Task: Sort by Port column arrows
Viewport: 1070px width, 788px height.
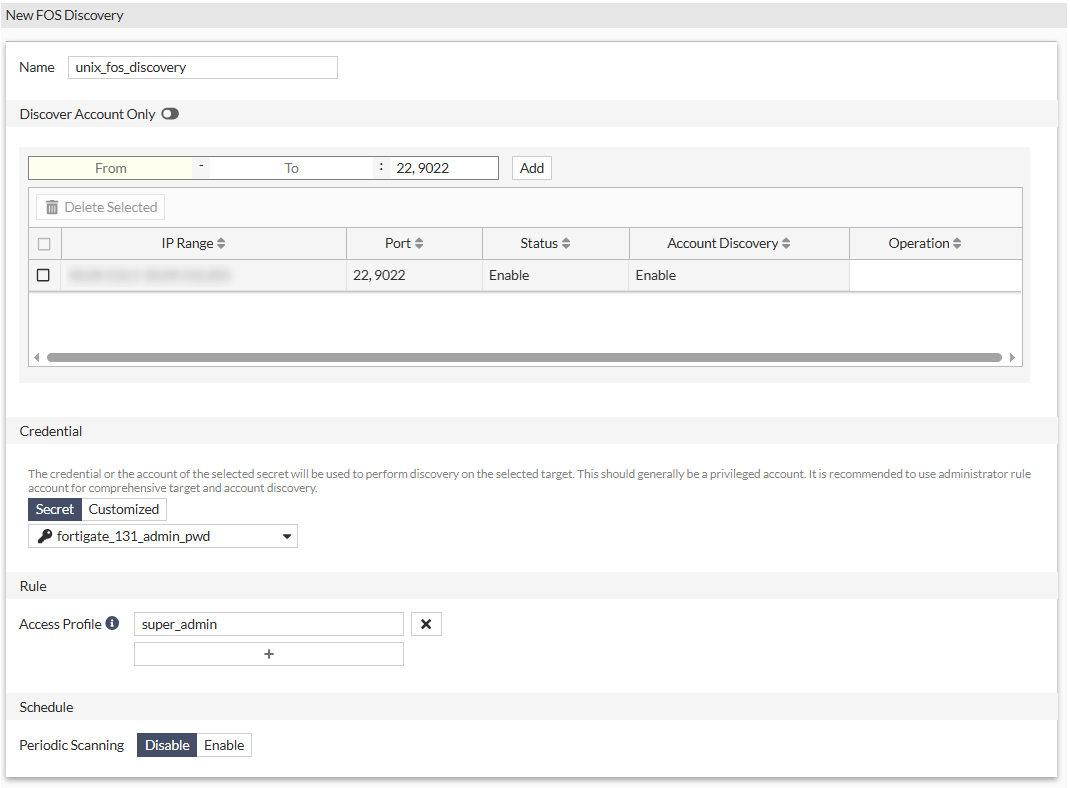Action: click(x=419, y=244)
